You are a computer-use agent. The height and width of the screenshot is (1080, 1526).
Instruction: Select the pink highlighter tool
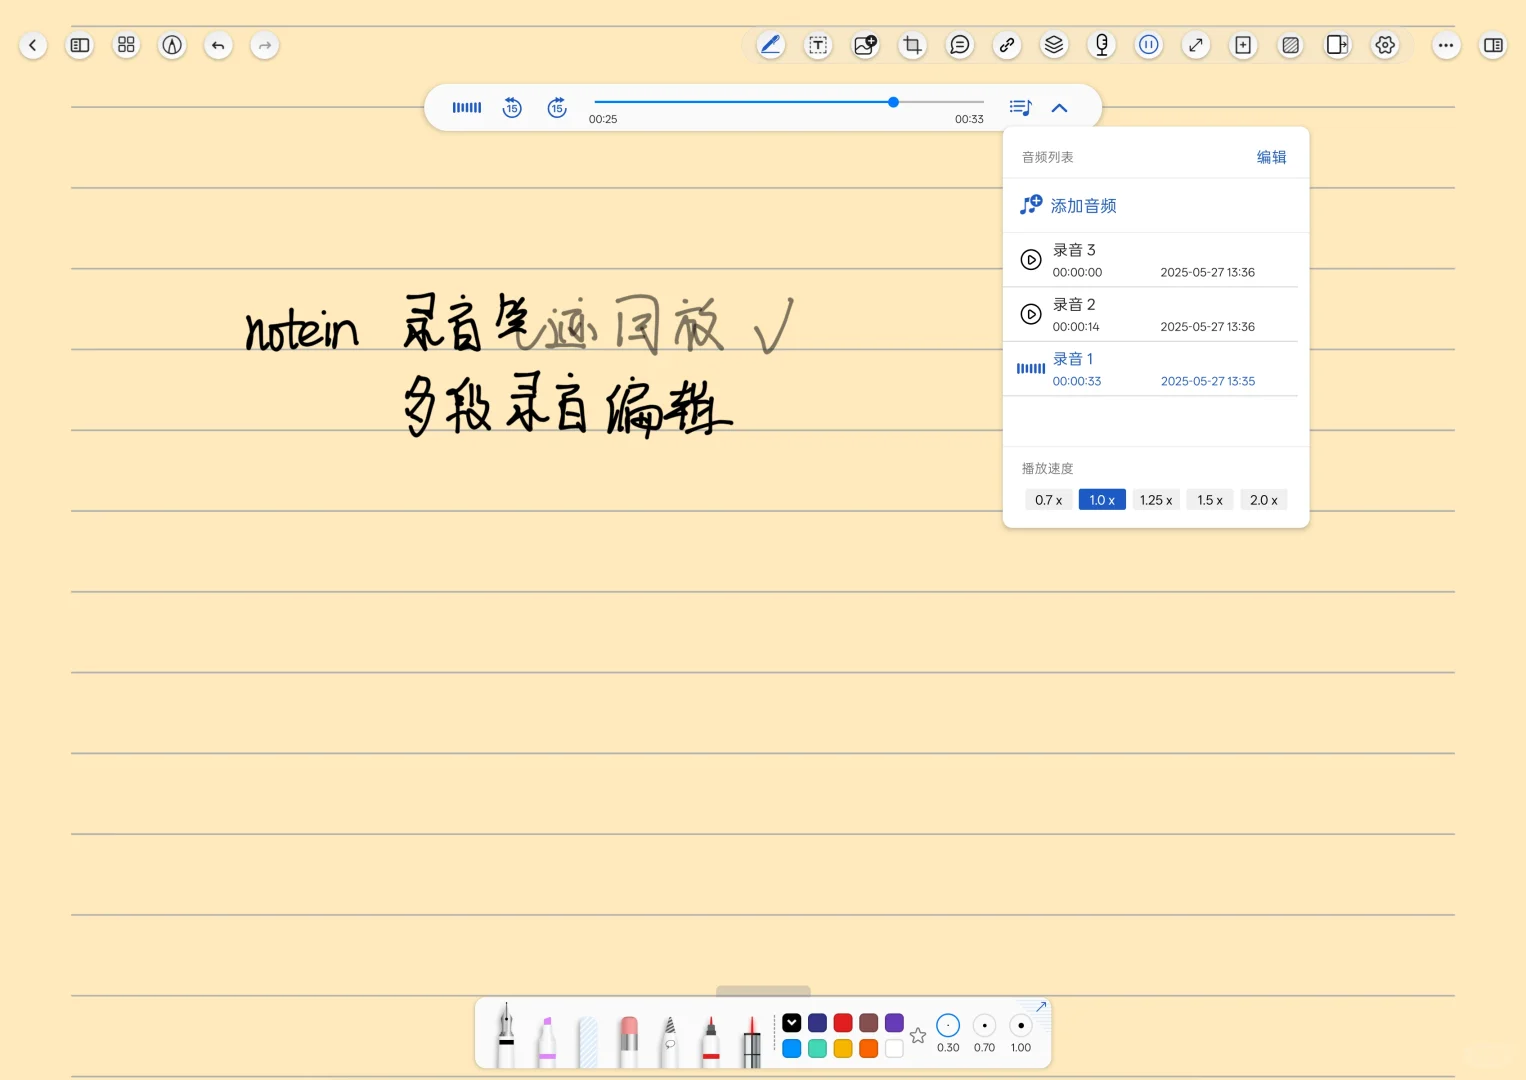(x=547, y=1041)
